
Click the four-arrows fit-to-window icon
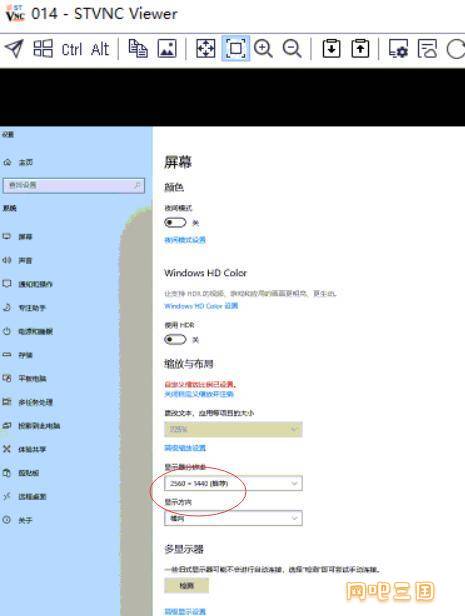click(x=205, y=49)
